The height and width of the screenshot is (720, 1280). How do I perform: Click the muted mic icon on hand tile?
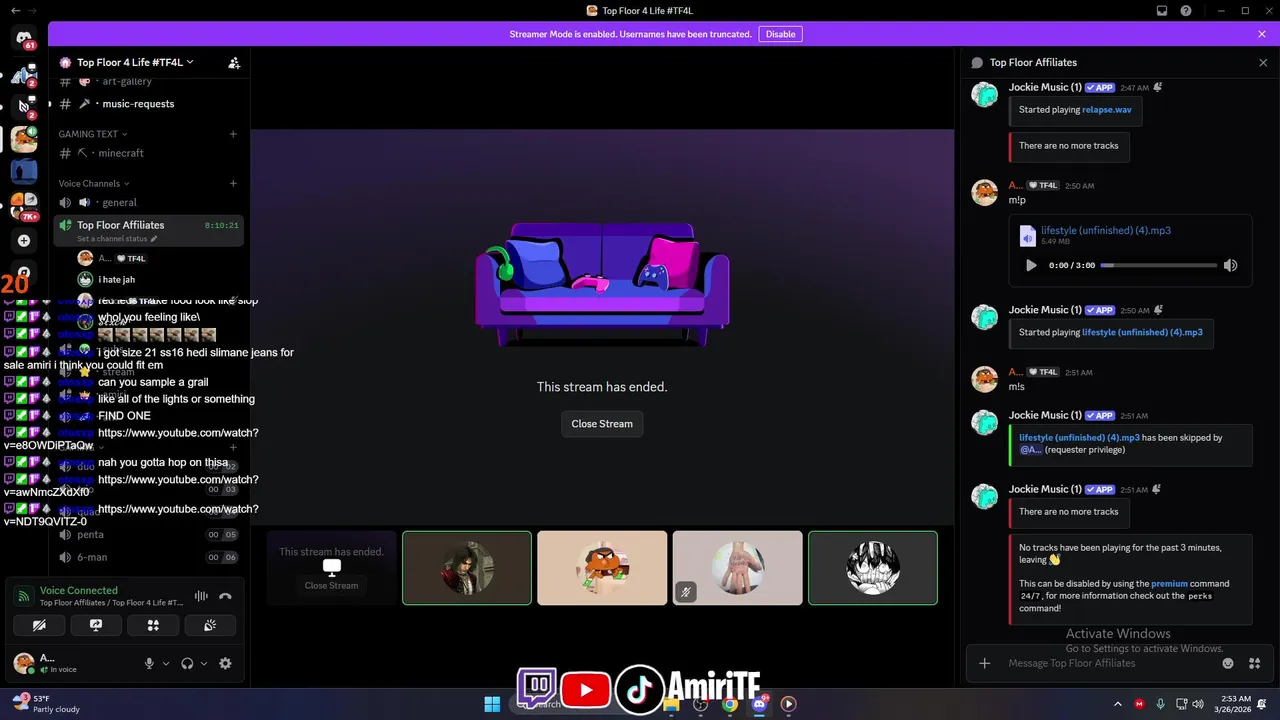point(685,592)
